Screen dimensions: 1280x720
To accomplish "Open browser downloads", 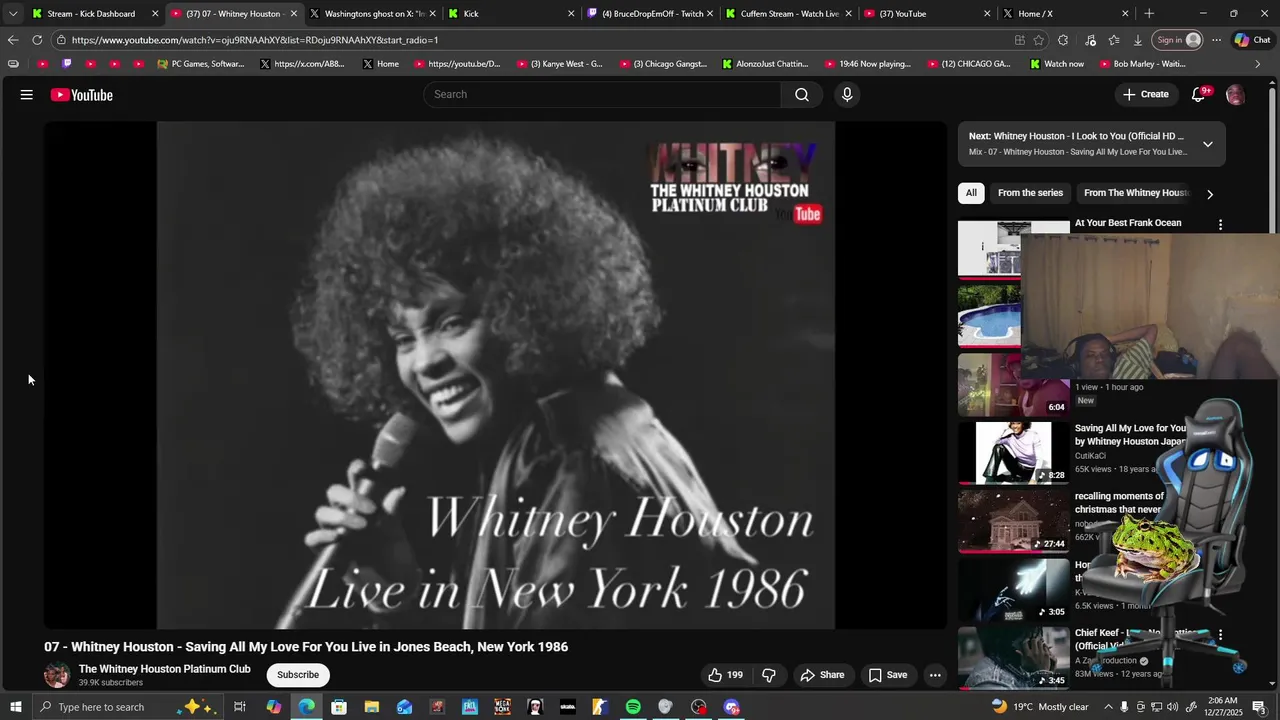I will click(1138, 40).
